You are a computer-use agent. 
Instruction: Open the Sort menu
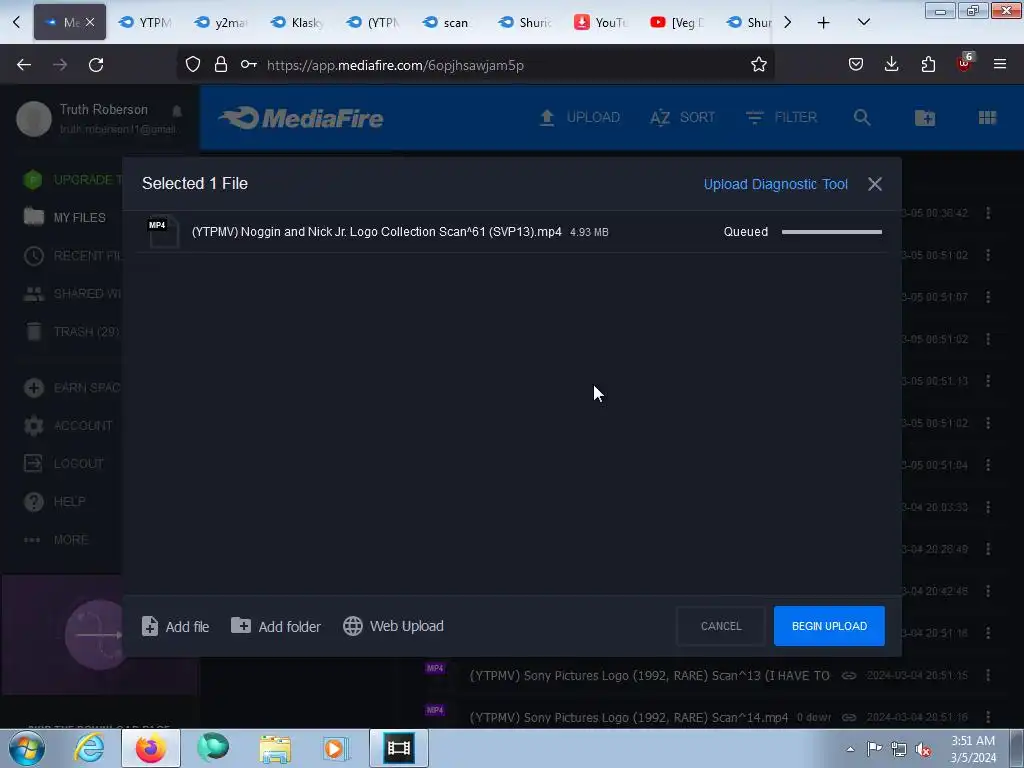click(x=682, y=118)
